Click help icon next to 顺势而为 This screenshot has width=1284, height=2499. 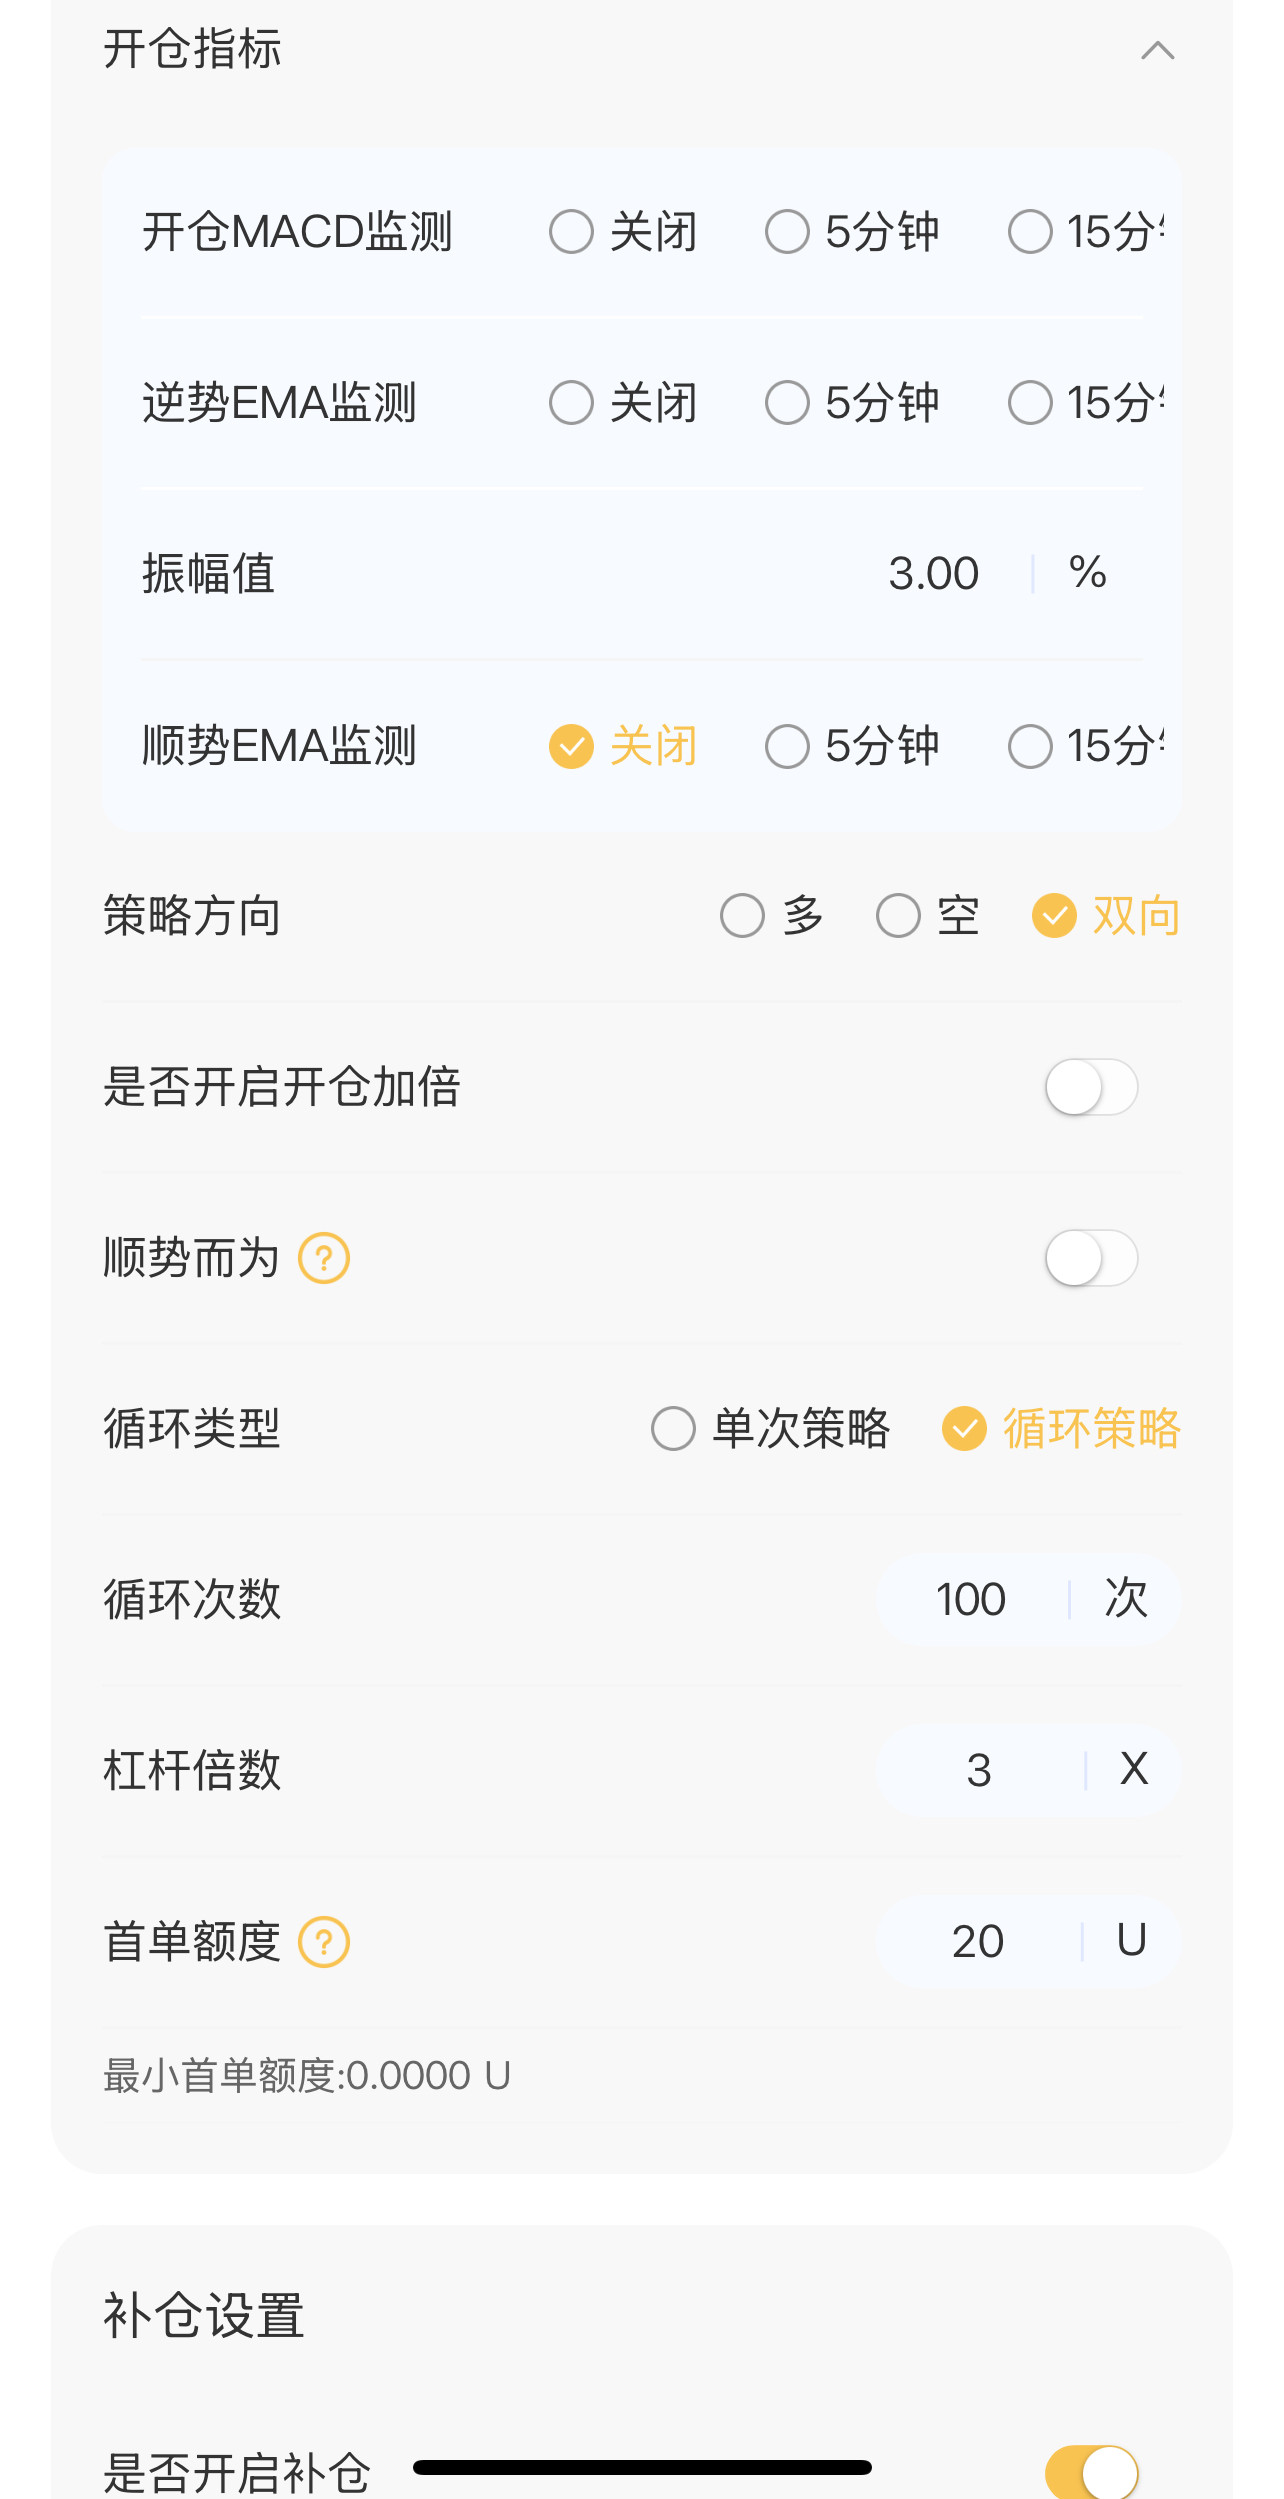tap(324, 1258)
